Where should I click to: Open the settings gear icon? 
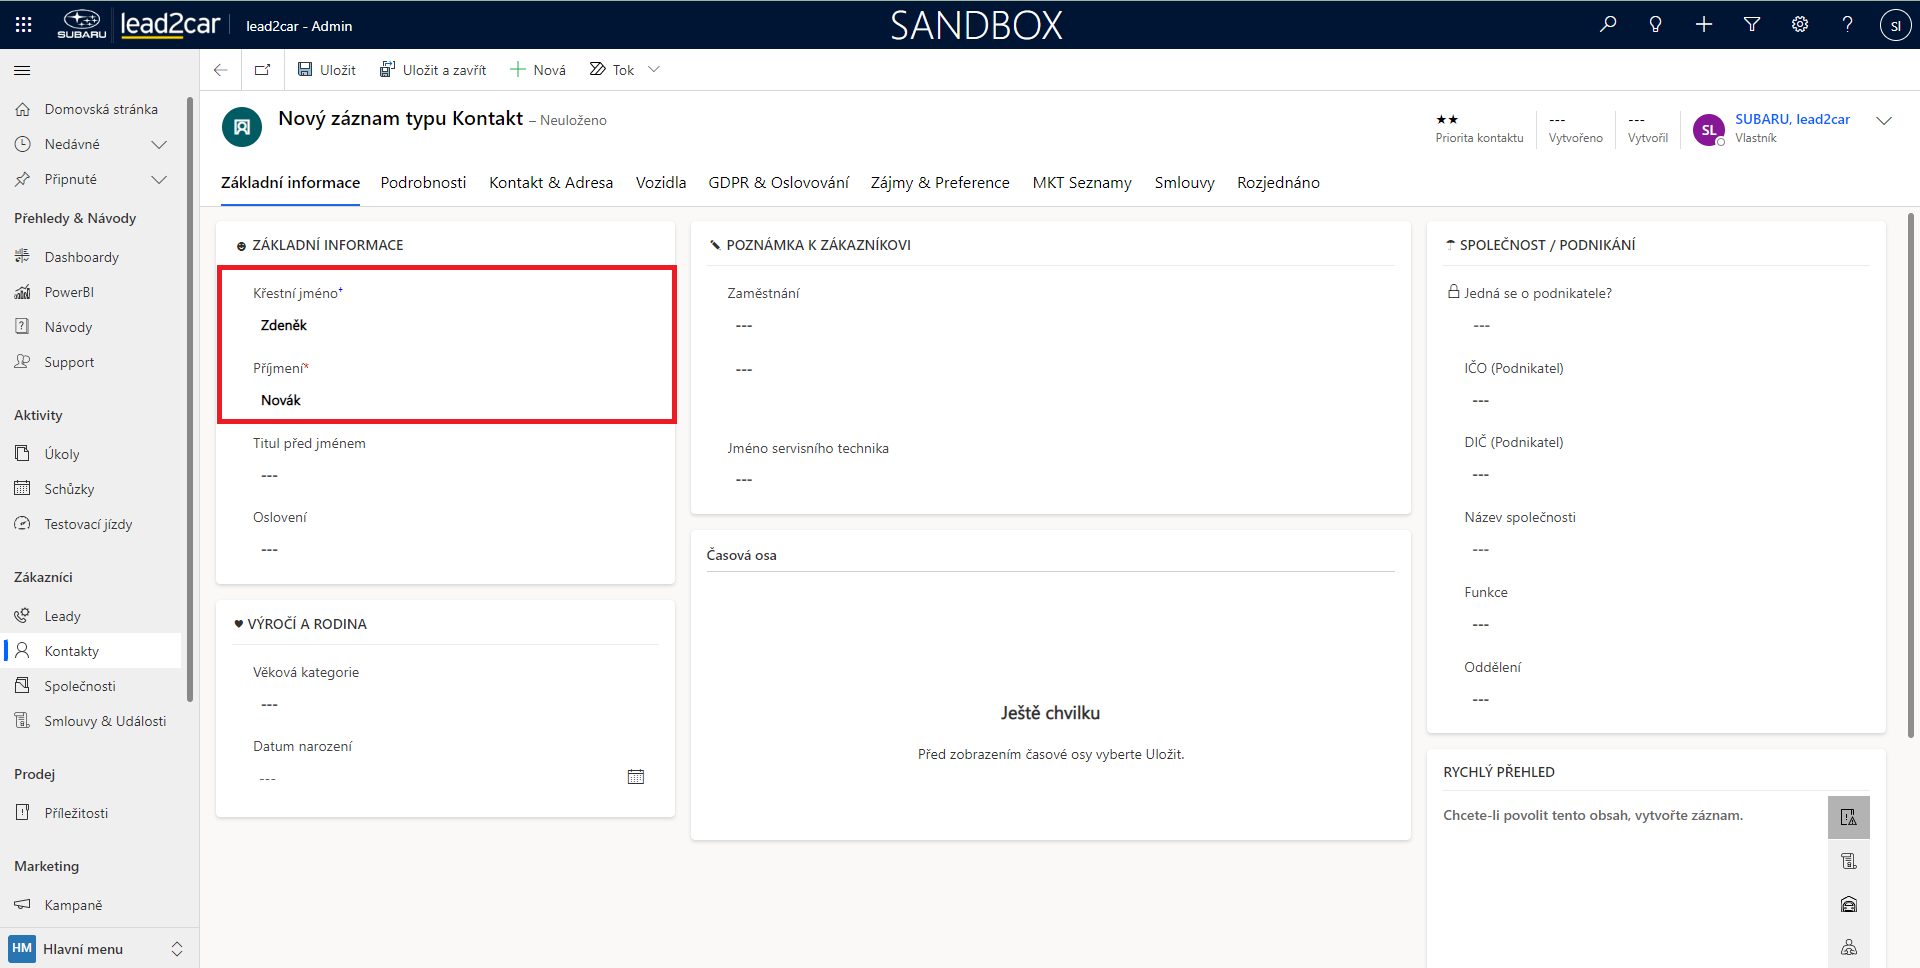pyautogui.click(x=1800, y=25)
